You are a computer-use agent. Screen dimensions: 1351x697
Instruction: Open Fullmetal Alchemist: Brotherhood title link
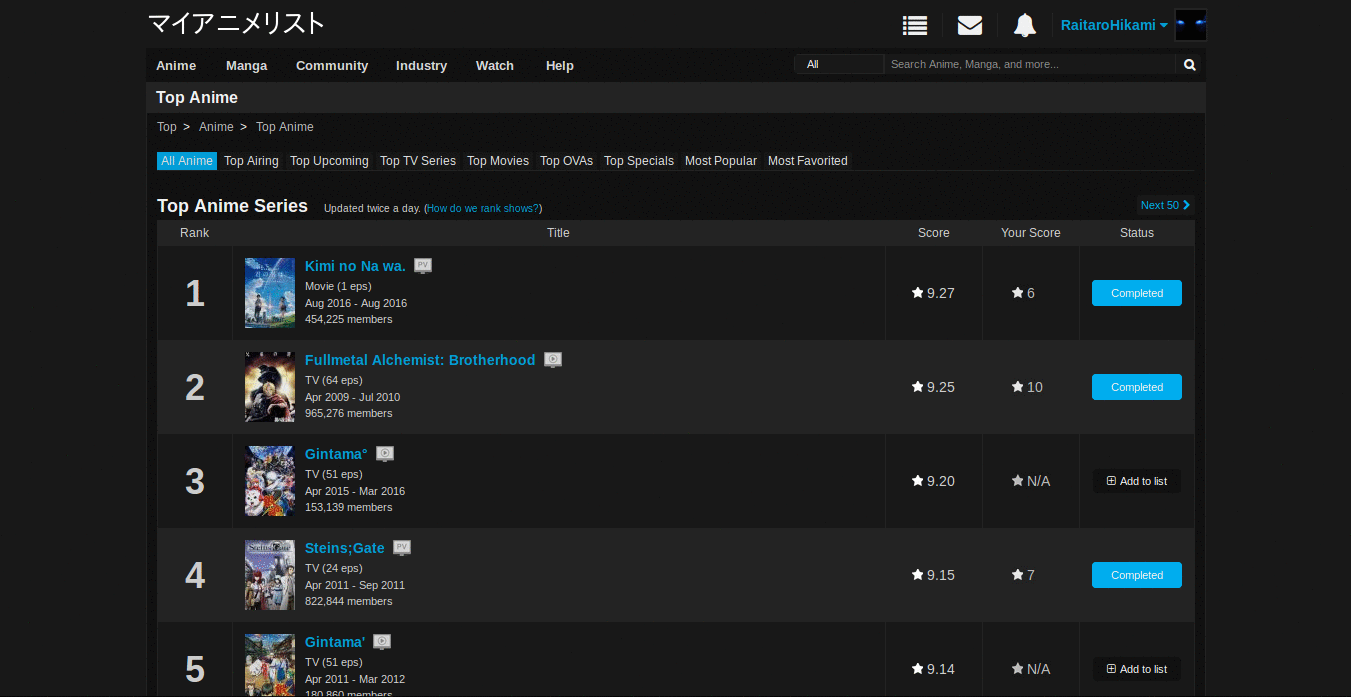point(420,360)
